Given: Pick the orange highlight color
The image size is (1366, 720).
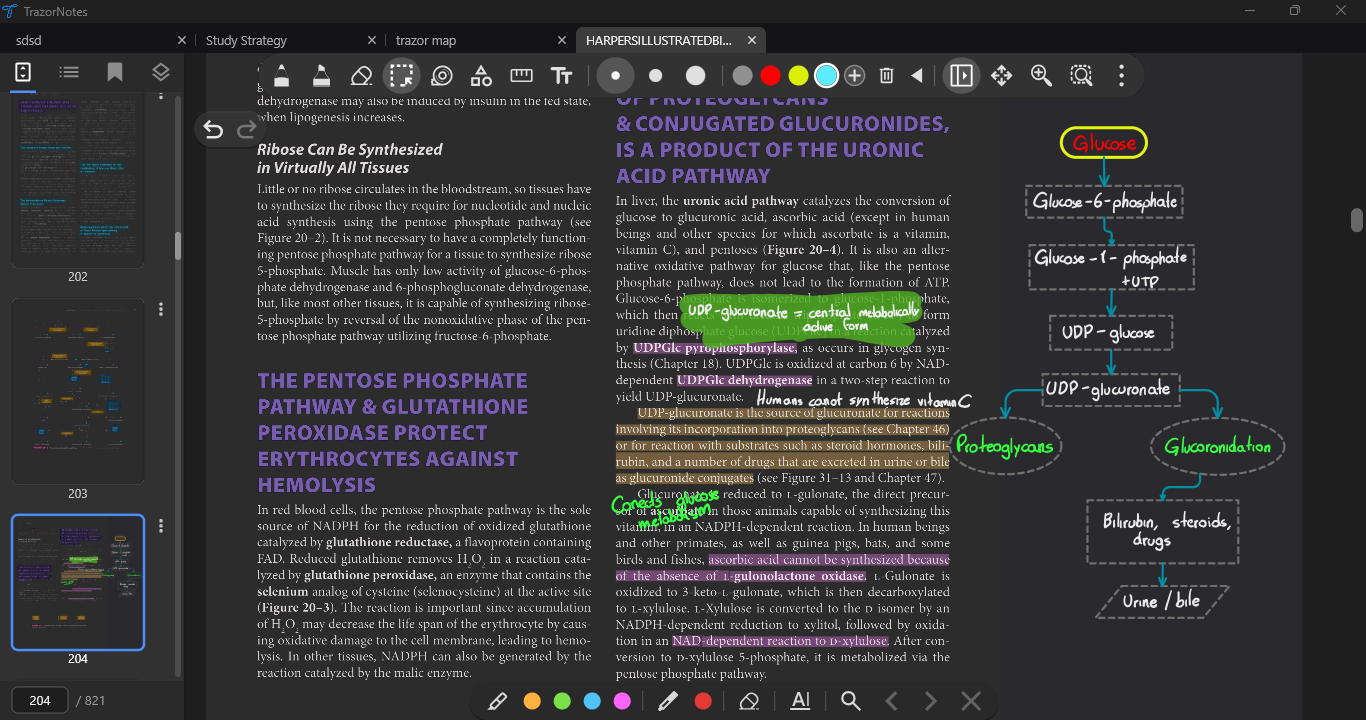Looking at the screenshot, I should [x=532, y=701].
